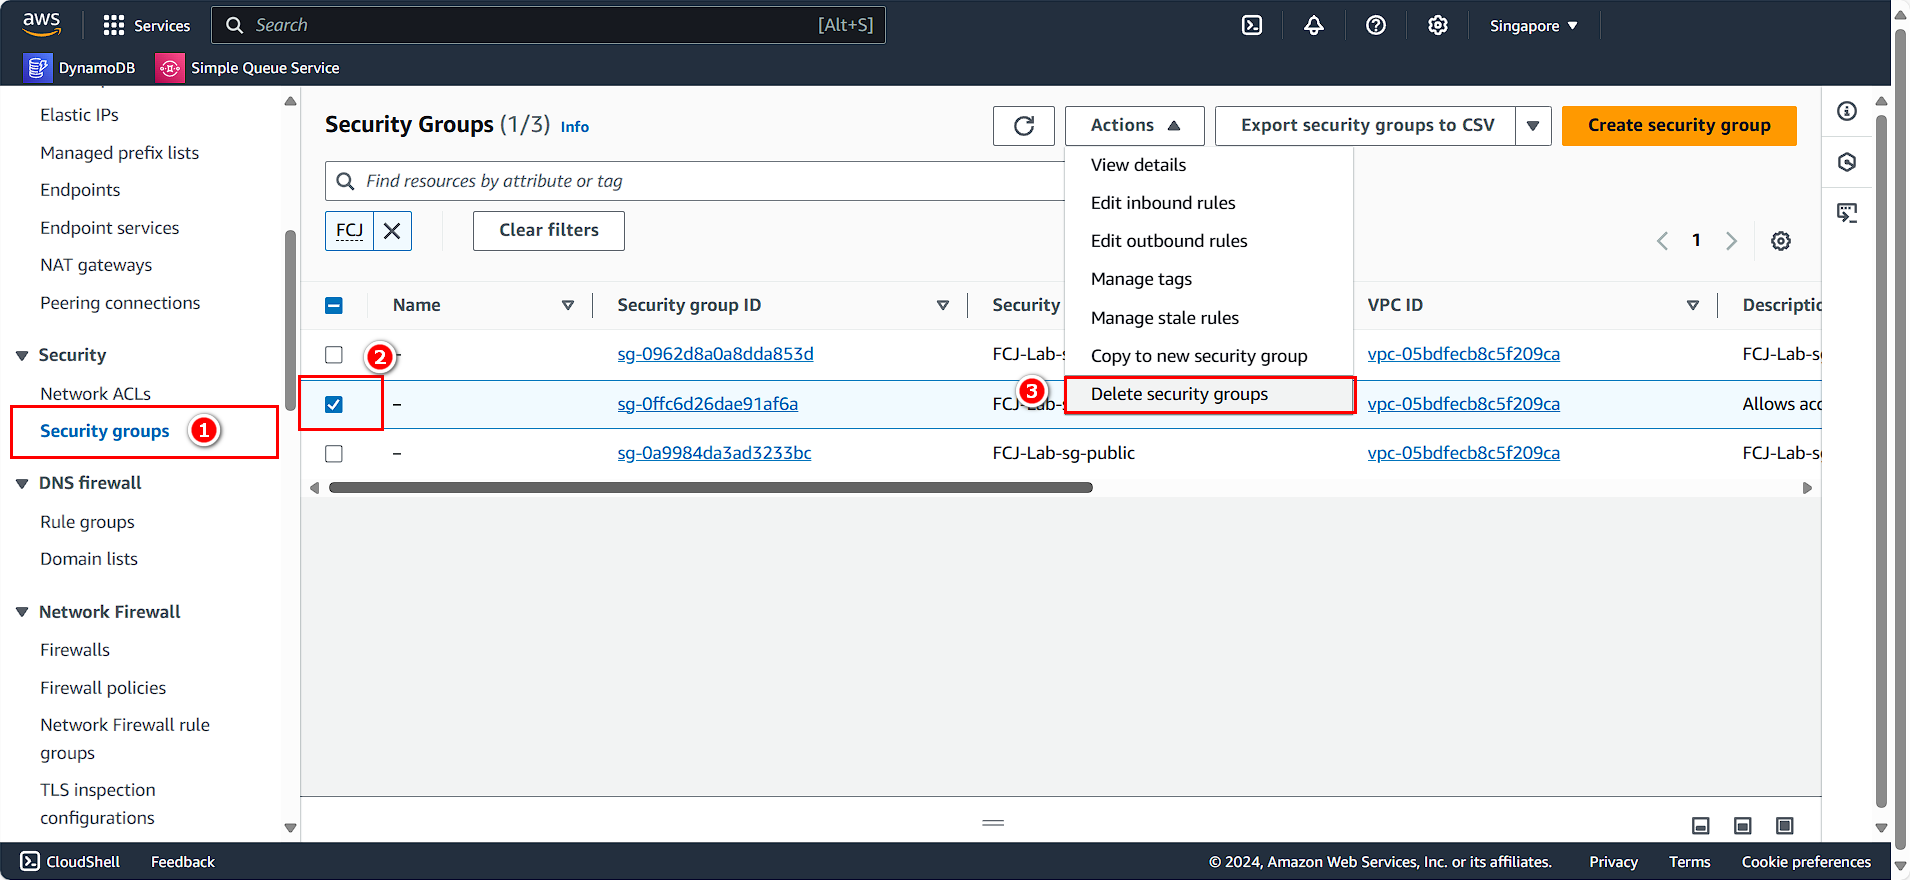Collapse the Network Firewall section
This screenshot has width=1910, height=880.
(22, 612)
